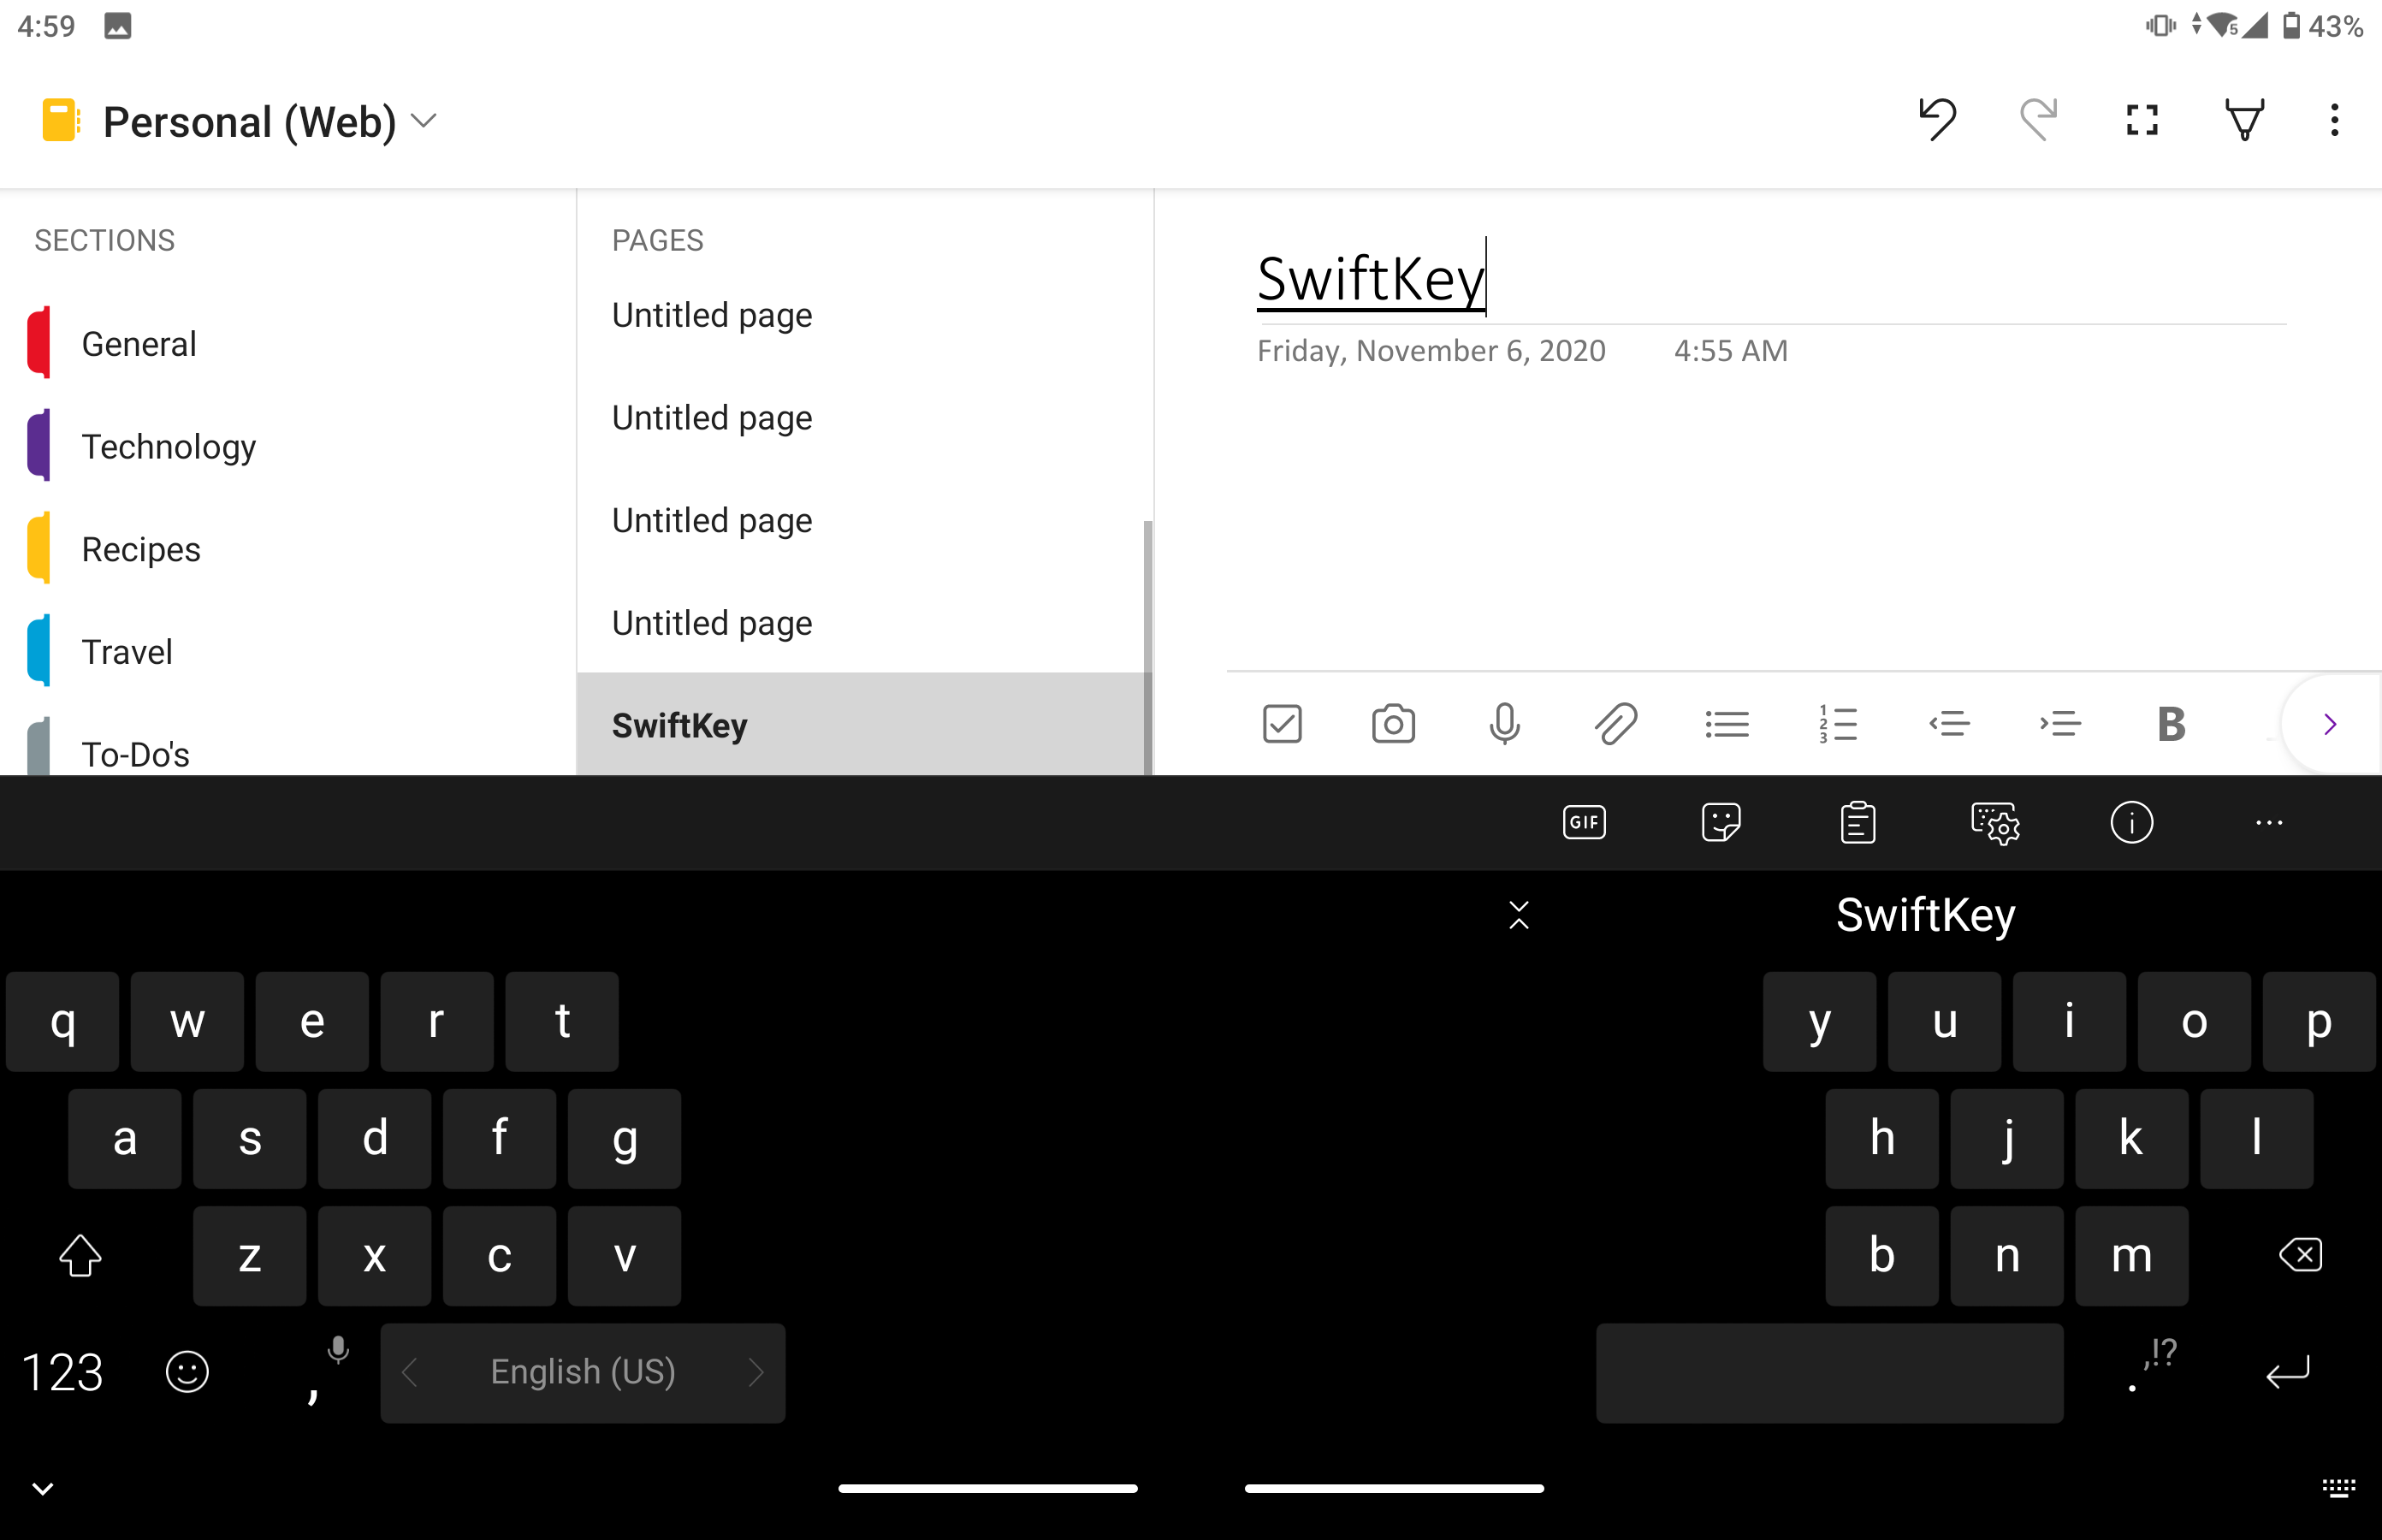Click the fullscreen expand icon
This screenshot has width=2382, height=1540.
pyautogui.click(x=2137, y=118)
